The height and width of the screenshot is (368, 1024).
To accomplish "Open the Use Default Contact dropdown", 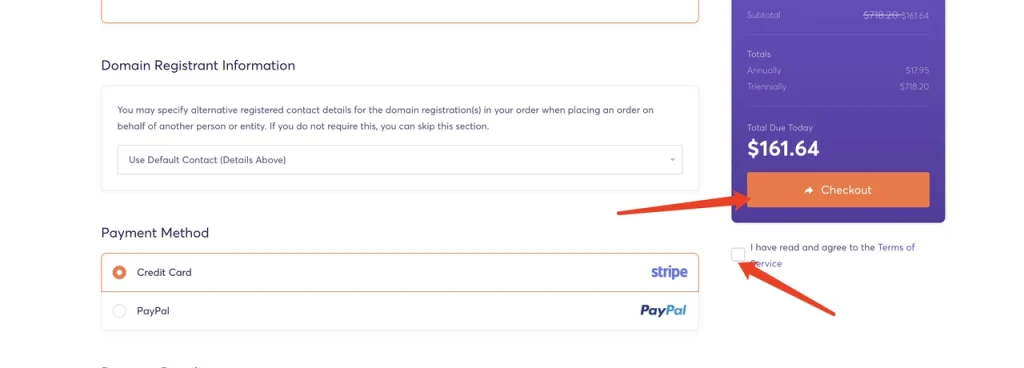I will [400, 160].
